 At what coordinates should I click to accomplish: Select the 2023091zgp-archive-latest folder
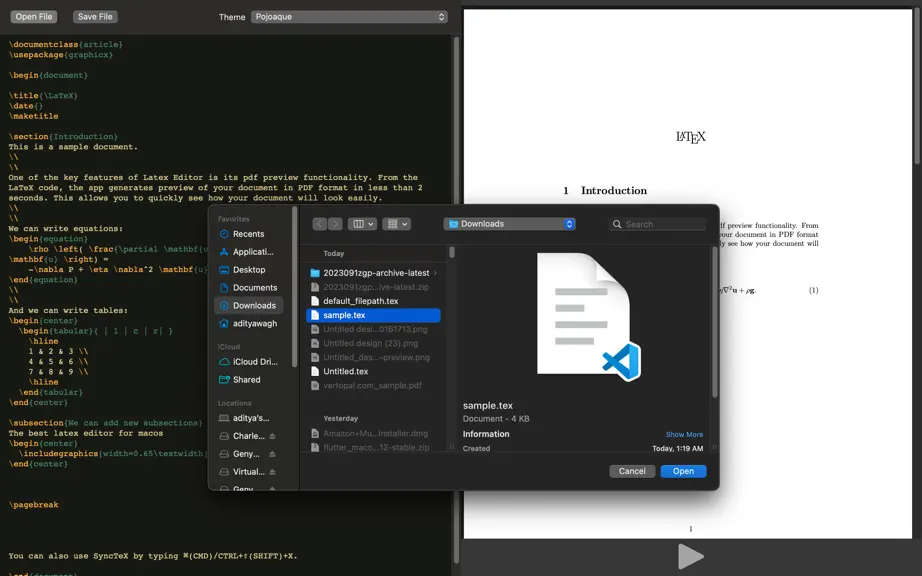pyautogui.click(x=373, y=273)
